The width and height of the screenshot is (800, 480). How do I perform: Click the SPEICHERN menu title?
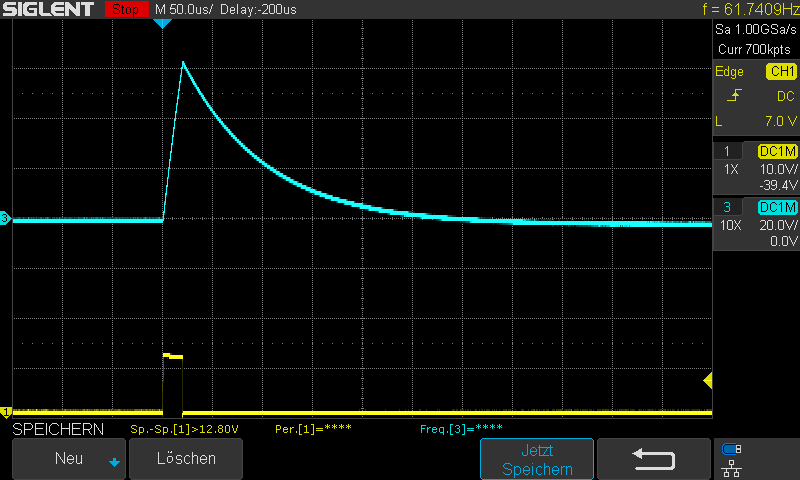[58, 430]
